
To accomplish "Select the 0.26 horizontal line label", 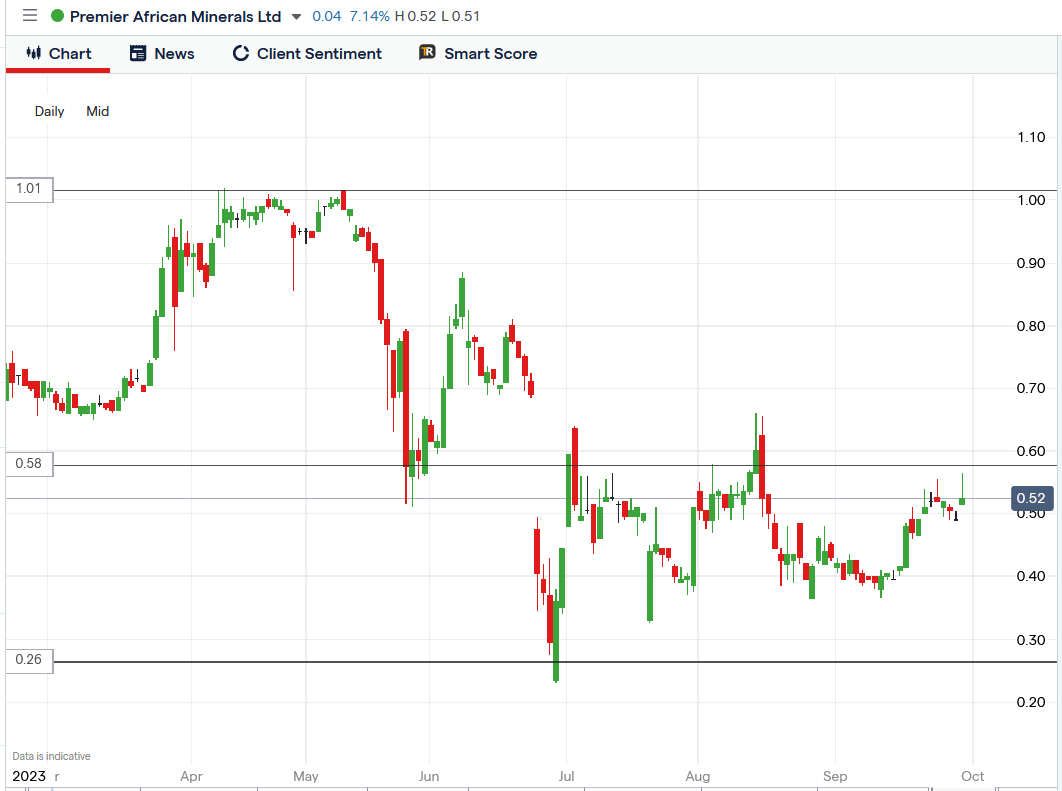I will [29, 660].
